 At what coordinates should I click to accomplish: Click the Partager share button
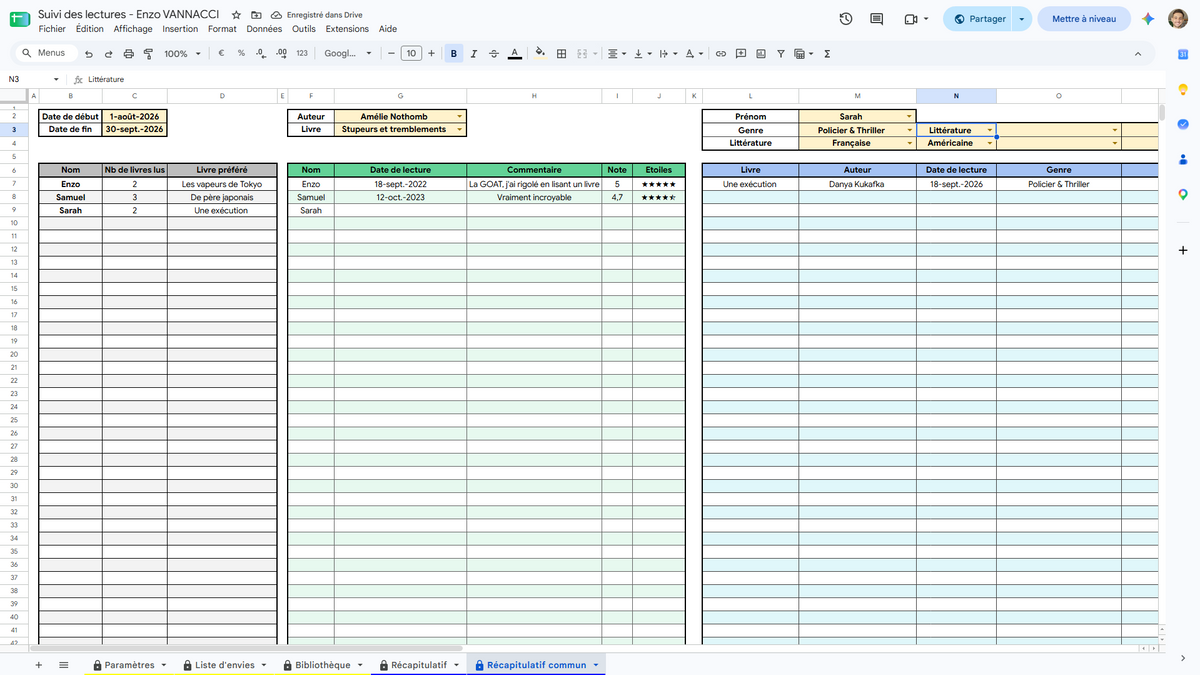(x=980, y=19)
